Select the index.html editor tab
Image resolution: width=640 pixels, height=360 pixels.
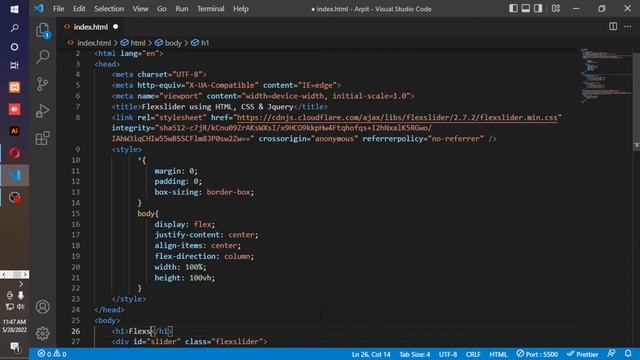pos(91,27)
